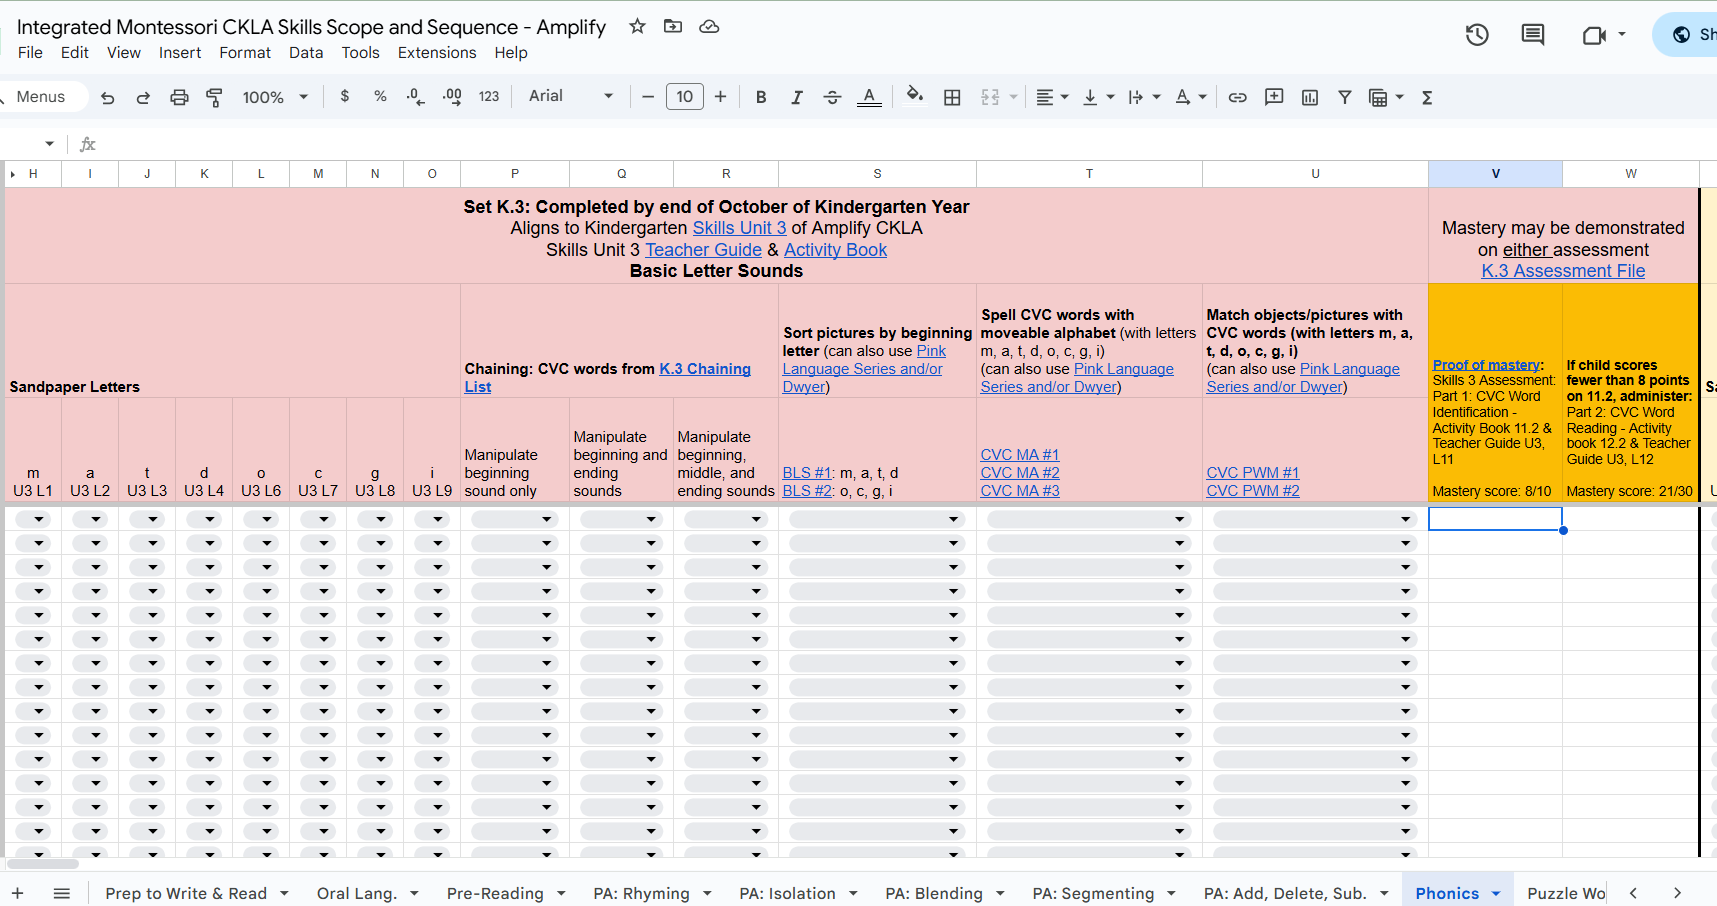Star this spreadsheet document
The image size is (1717, 906).
[637, 27]
